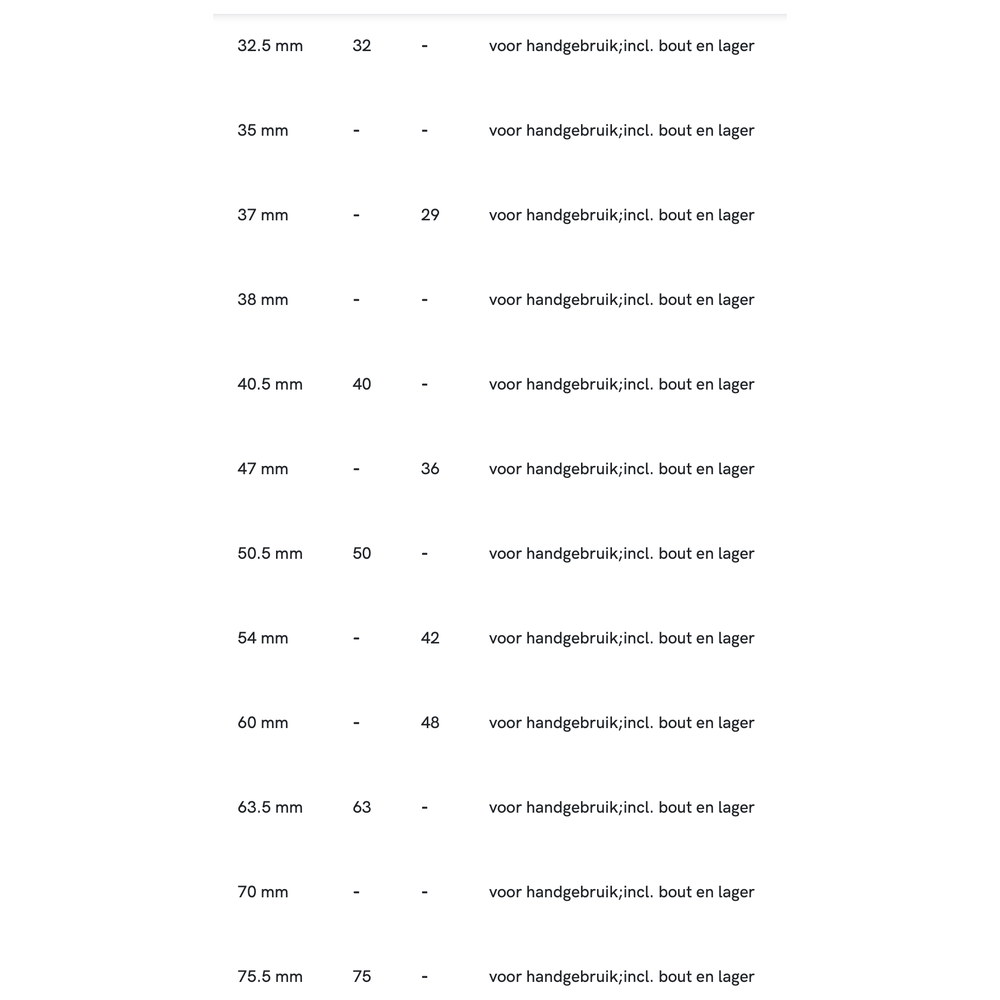Click the 75.5 mm size cell
The image size is (1000, 1000).
(x=270, y=977)
